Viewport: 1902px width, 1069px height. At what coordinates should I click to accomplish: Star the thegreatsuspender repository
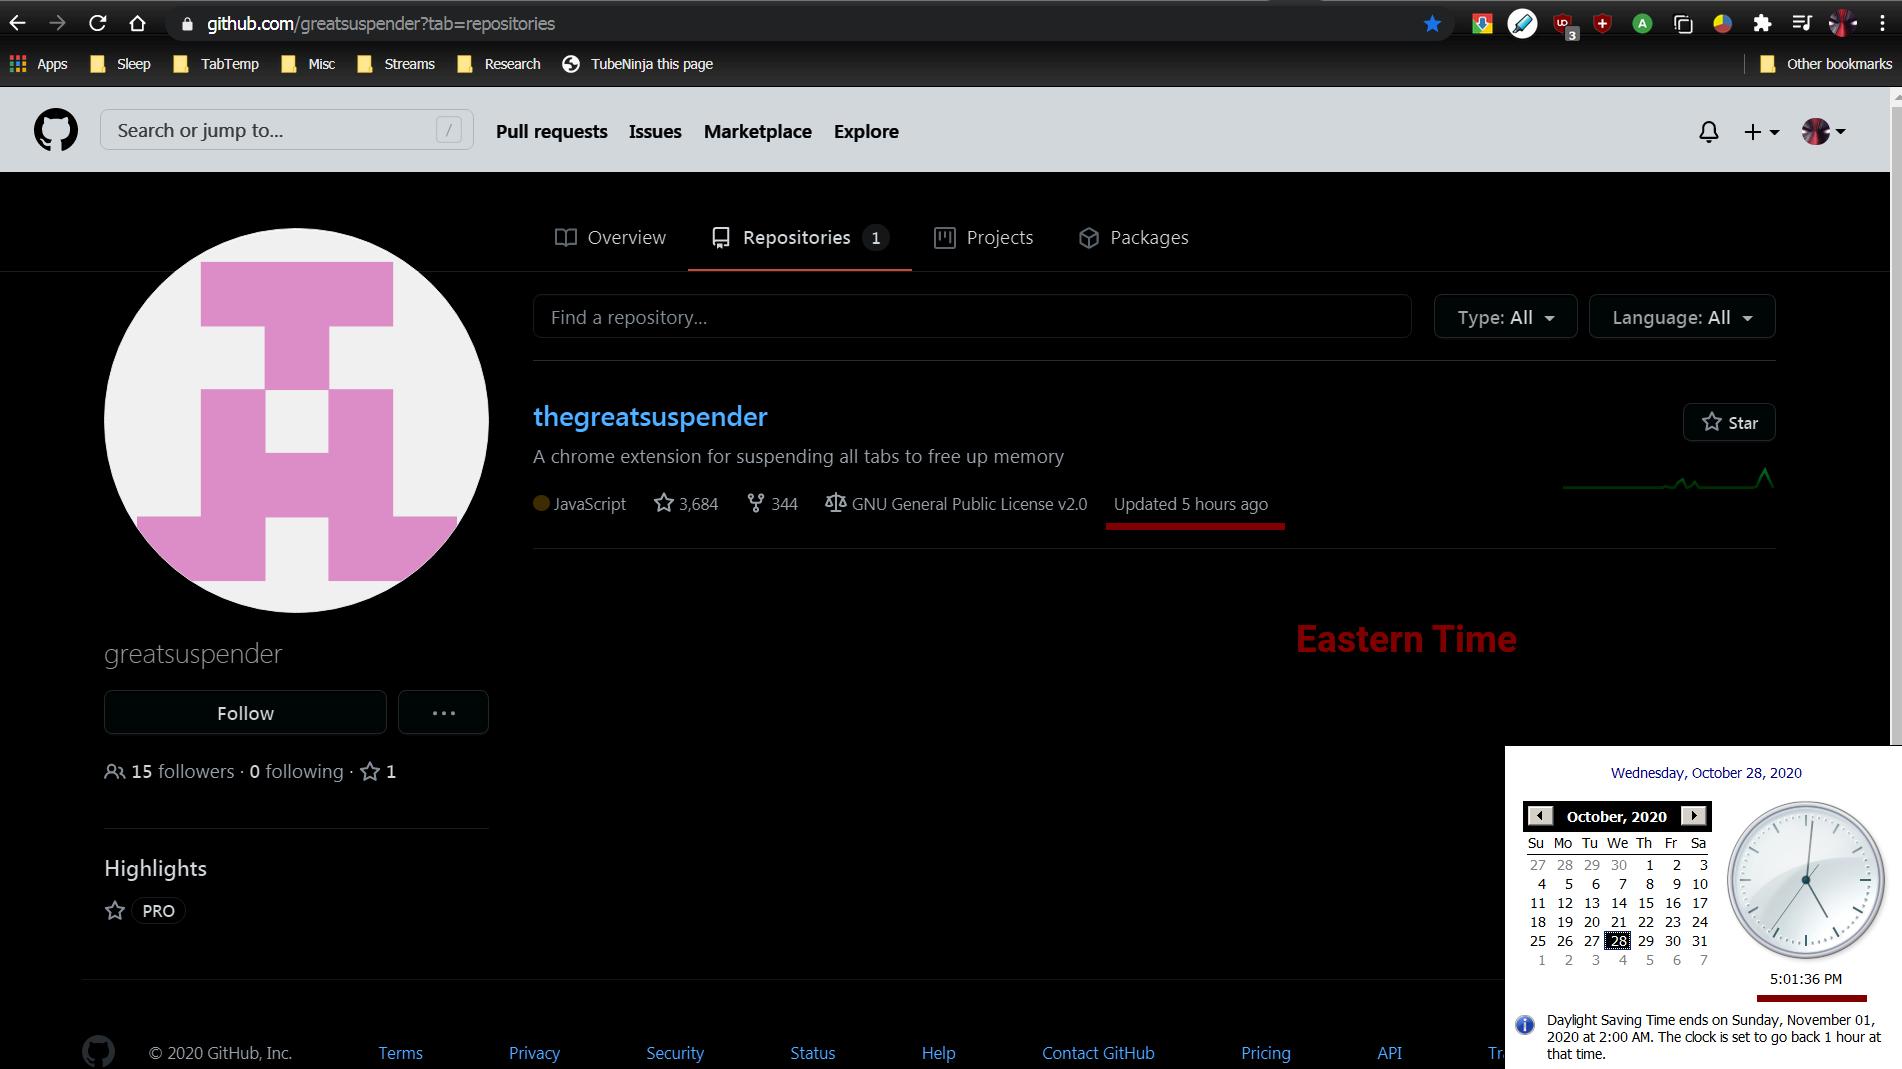[1729, 422]
